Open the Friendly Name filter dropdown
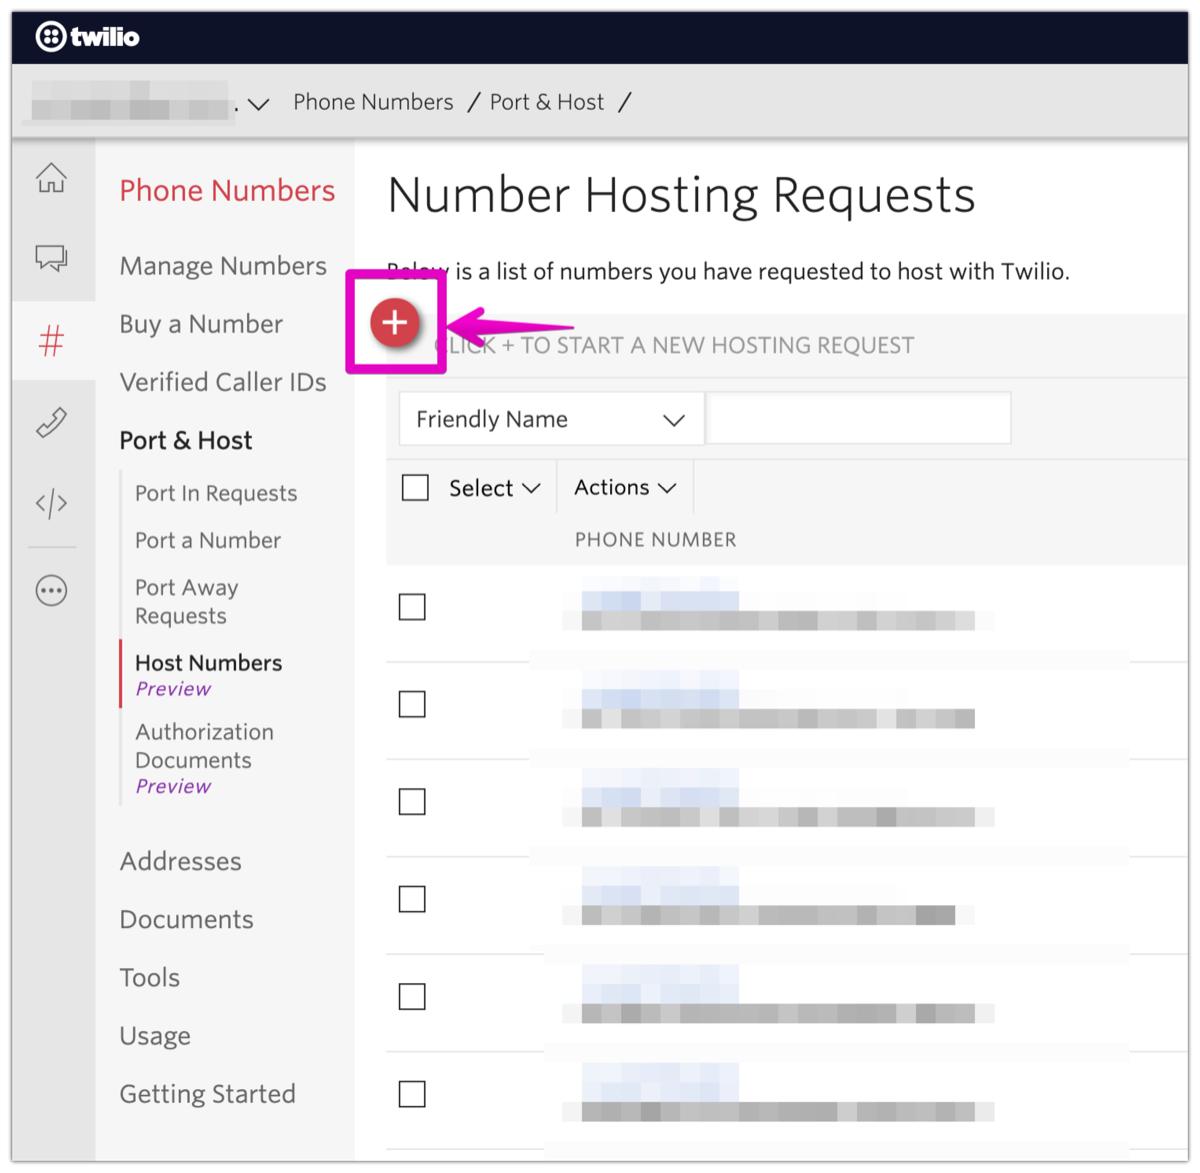This screenshot has width=1200, height=1173. (551, 419)
